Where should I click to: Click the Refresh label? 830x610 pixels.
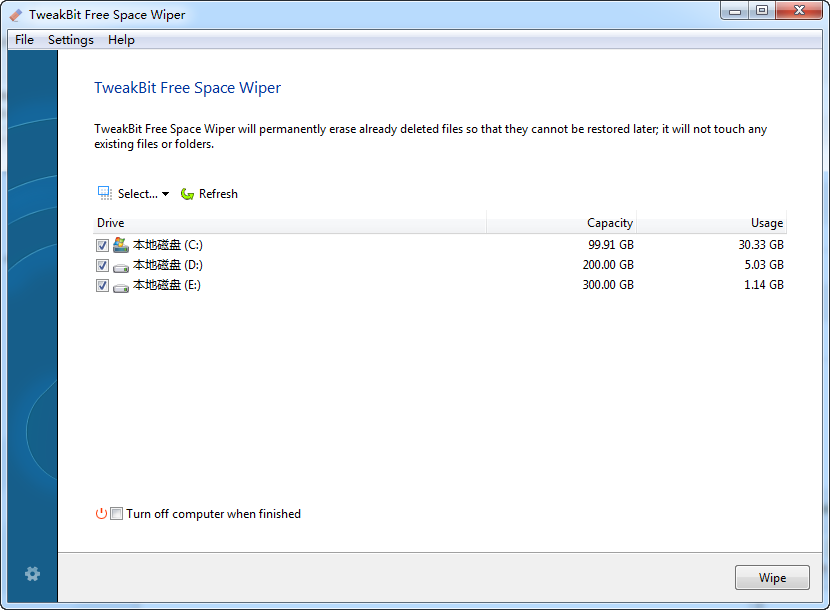218,194
